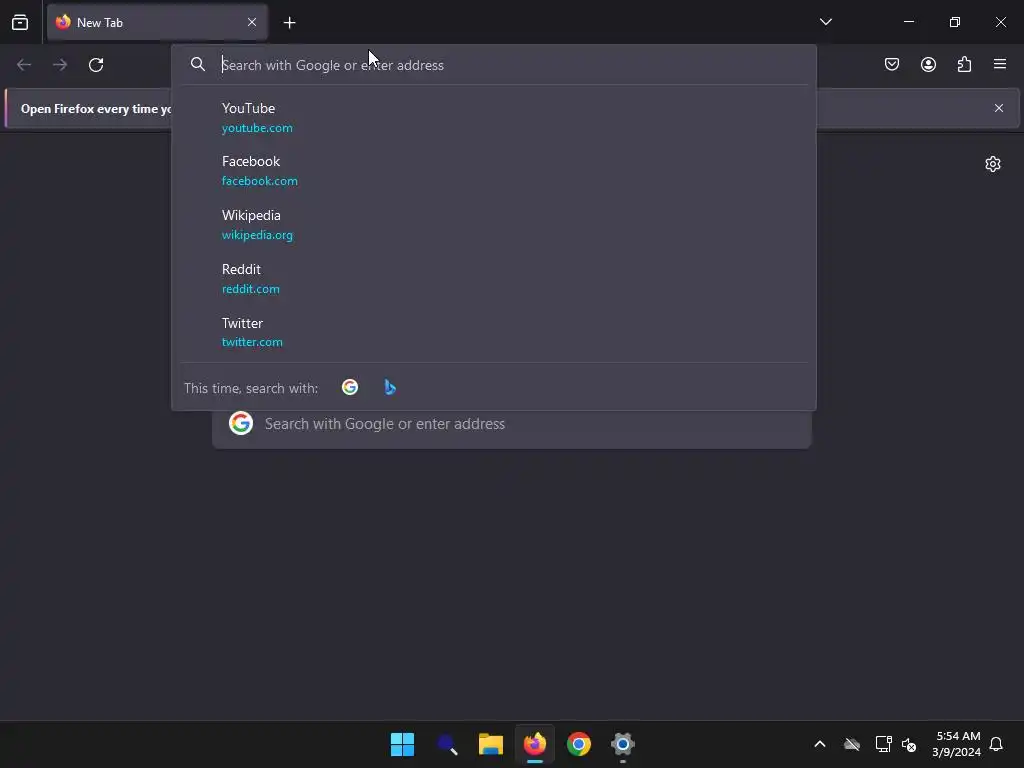
Task: Click the OneDrive cloud tray icon
Action: (x=852, y=744)
